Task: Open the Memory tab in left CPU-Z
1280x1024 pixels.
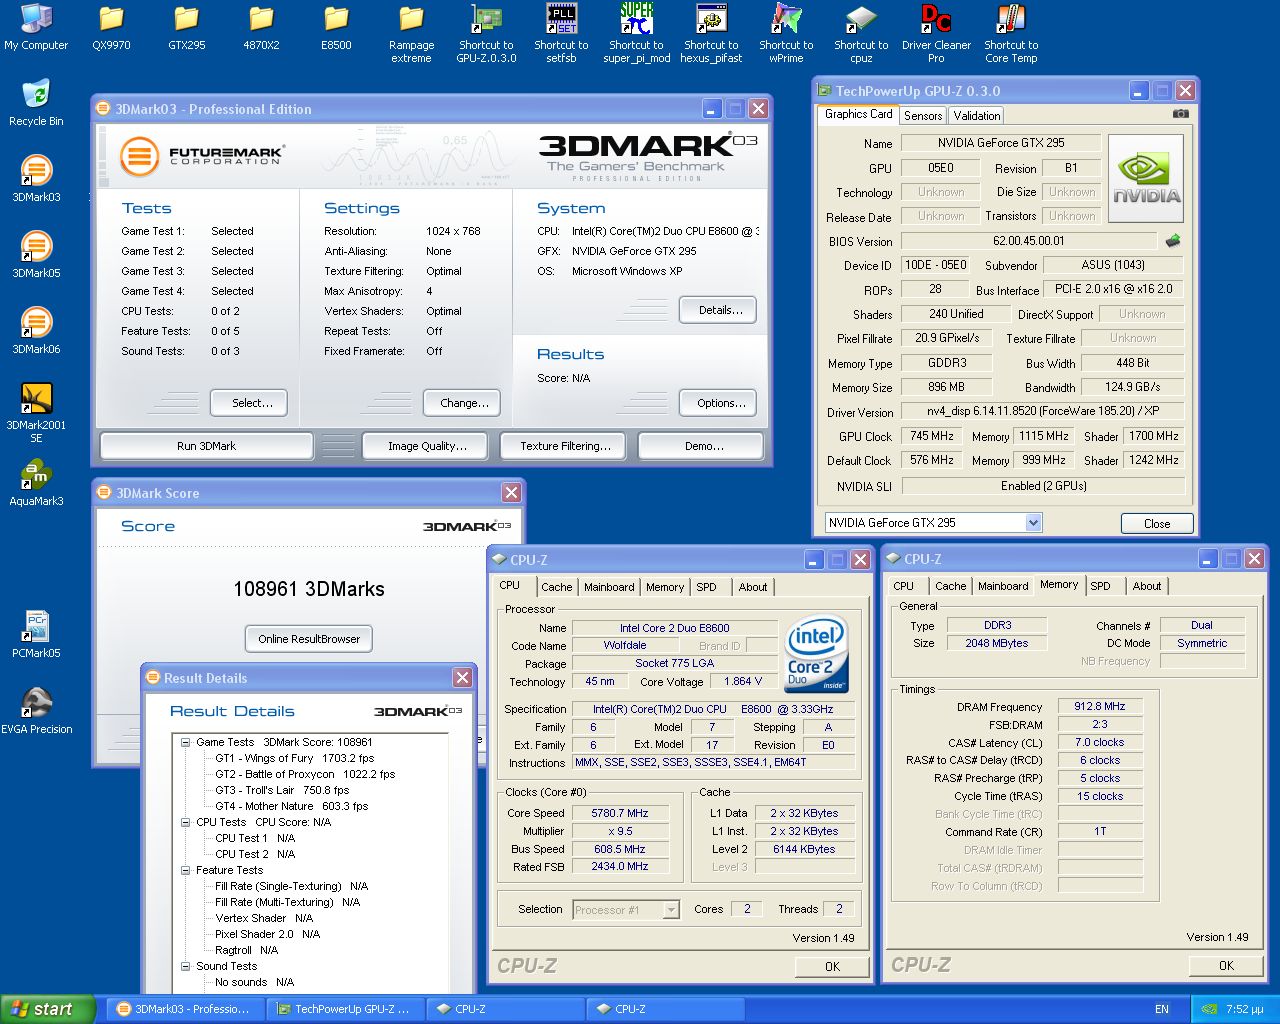Action: tap(665, 587)
